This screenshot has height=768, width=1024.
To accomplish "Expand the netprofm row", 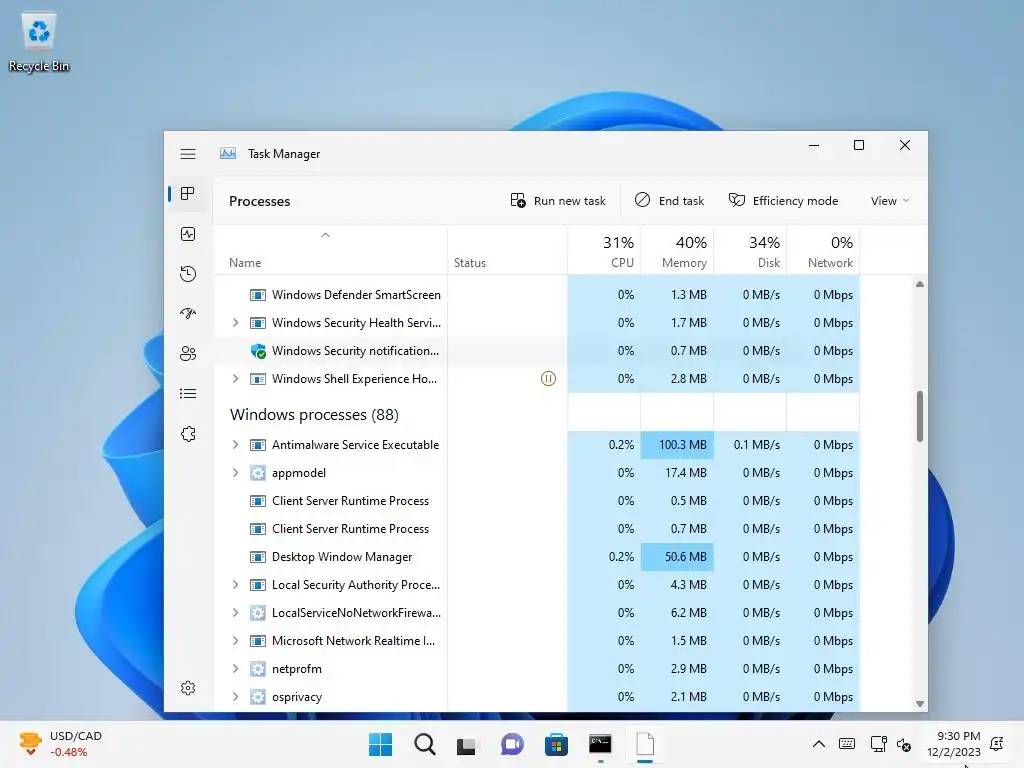I will coord(235,669).
